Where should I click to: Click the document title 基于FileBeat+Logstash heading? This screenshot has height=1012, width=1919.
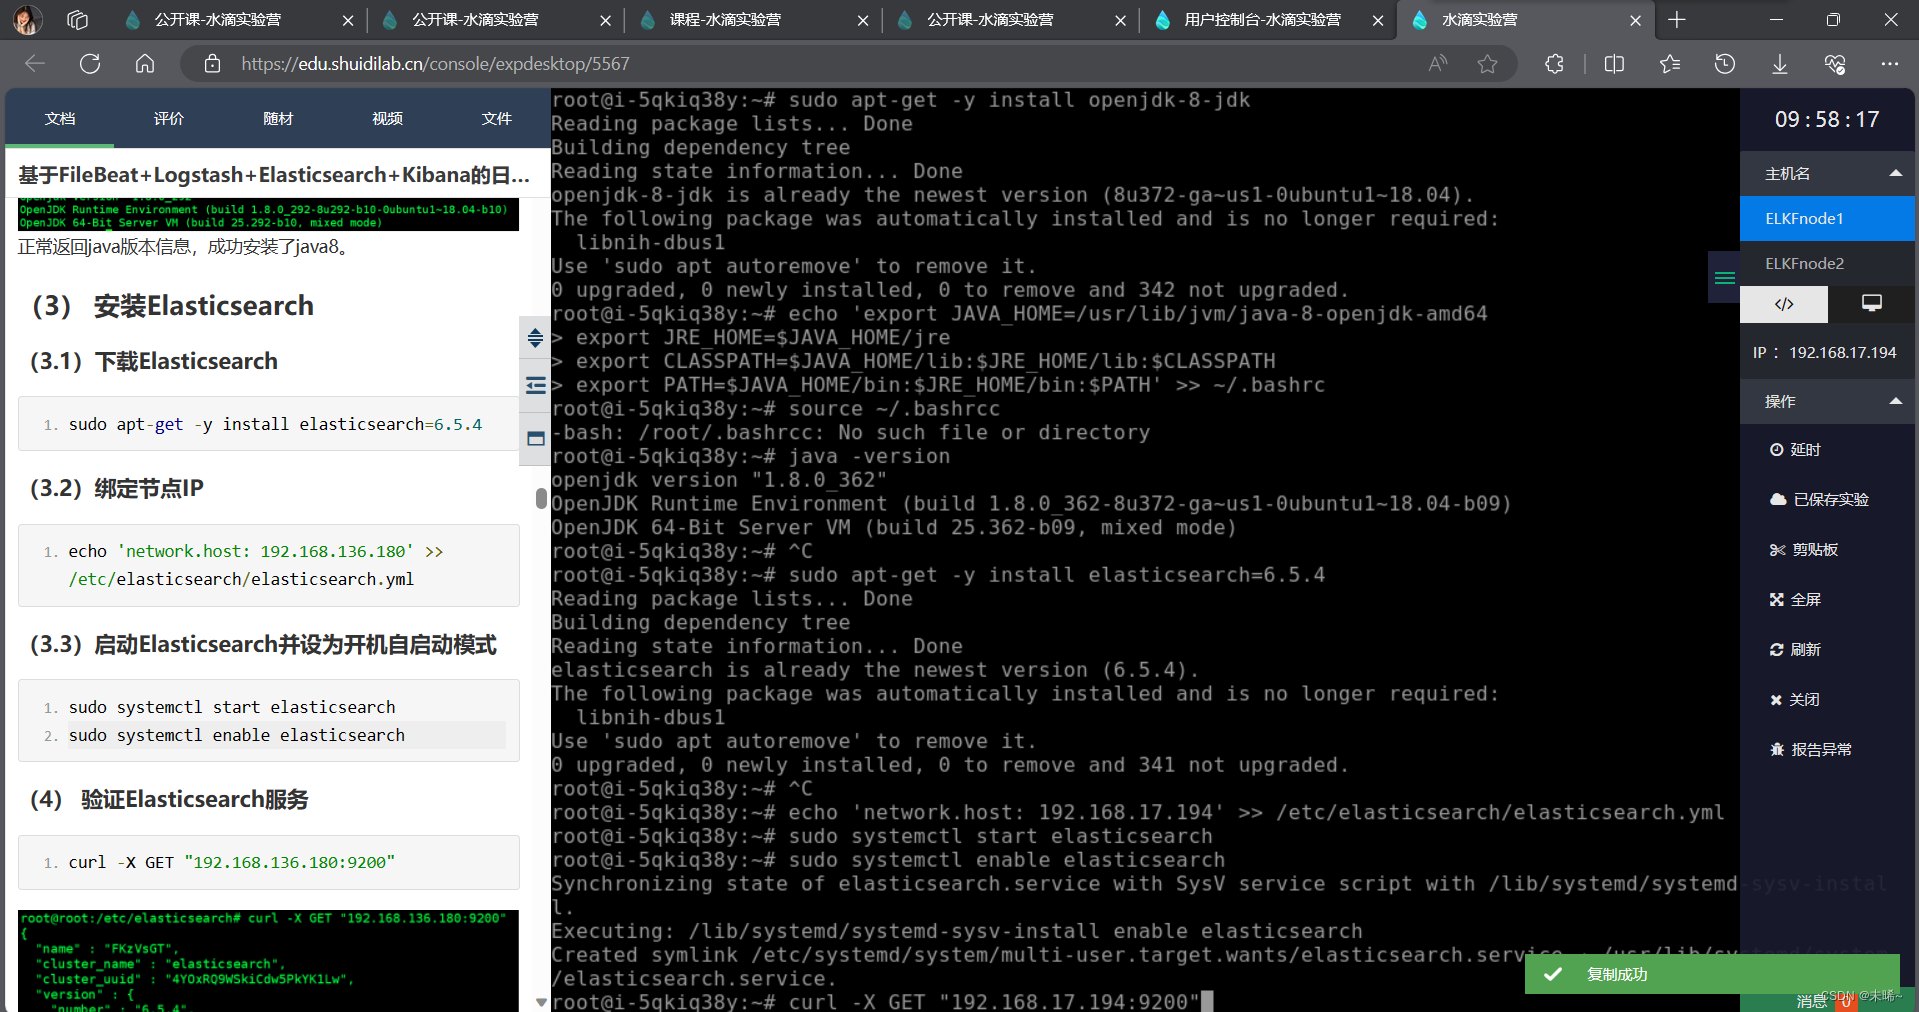point(274,175)
